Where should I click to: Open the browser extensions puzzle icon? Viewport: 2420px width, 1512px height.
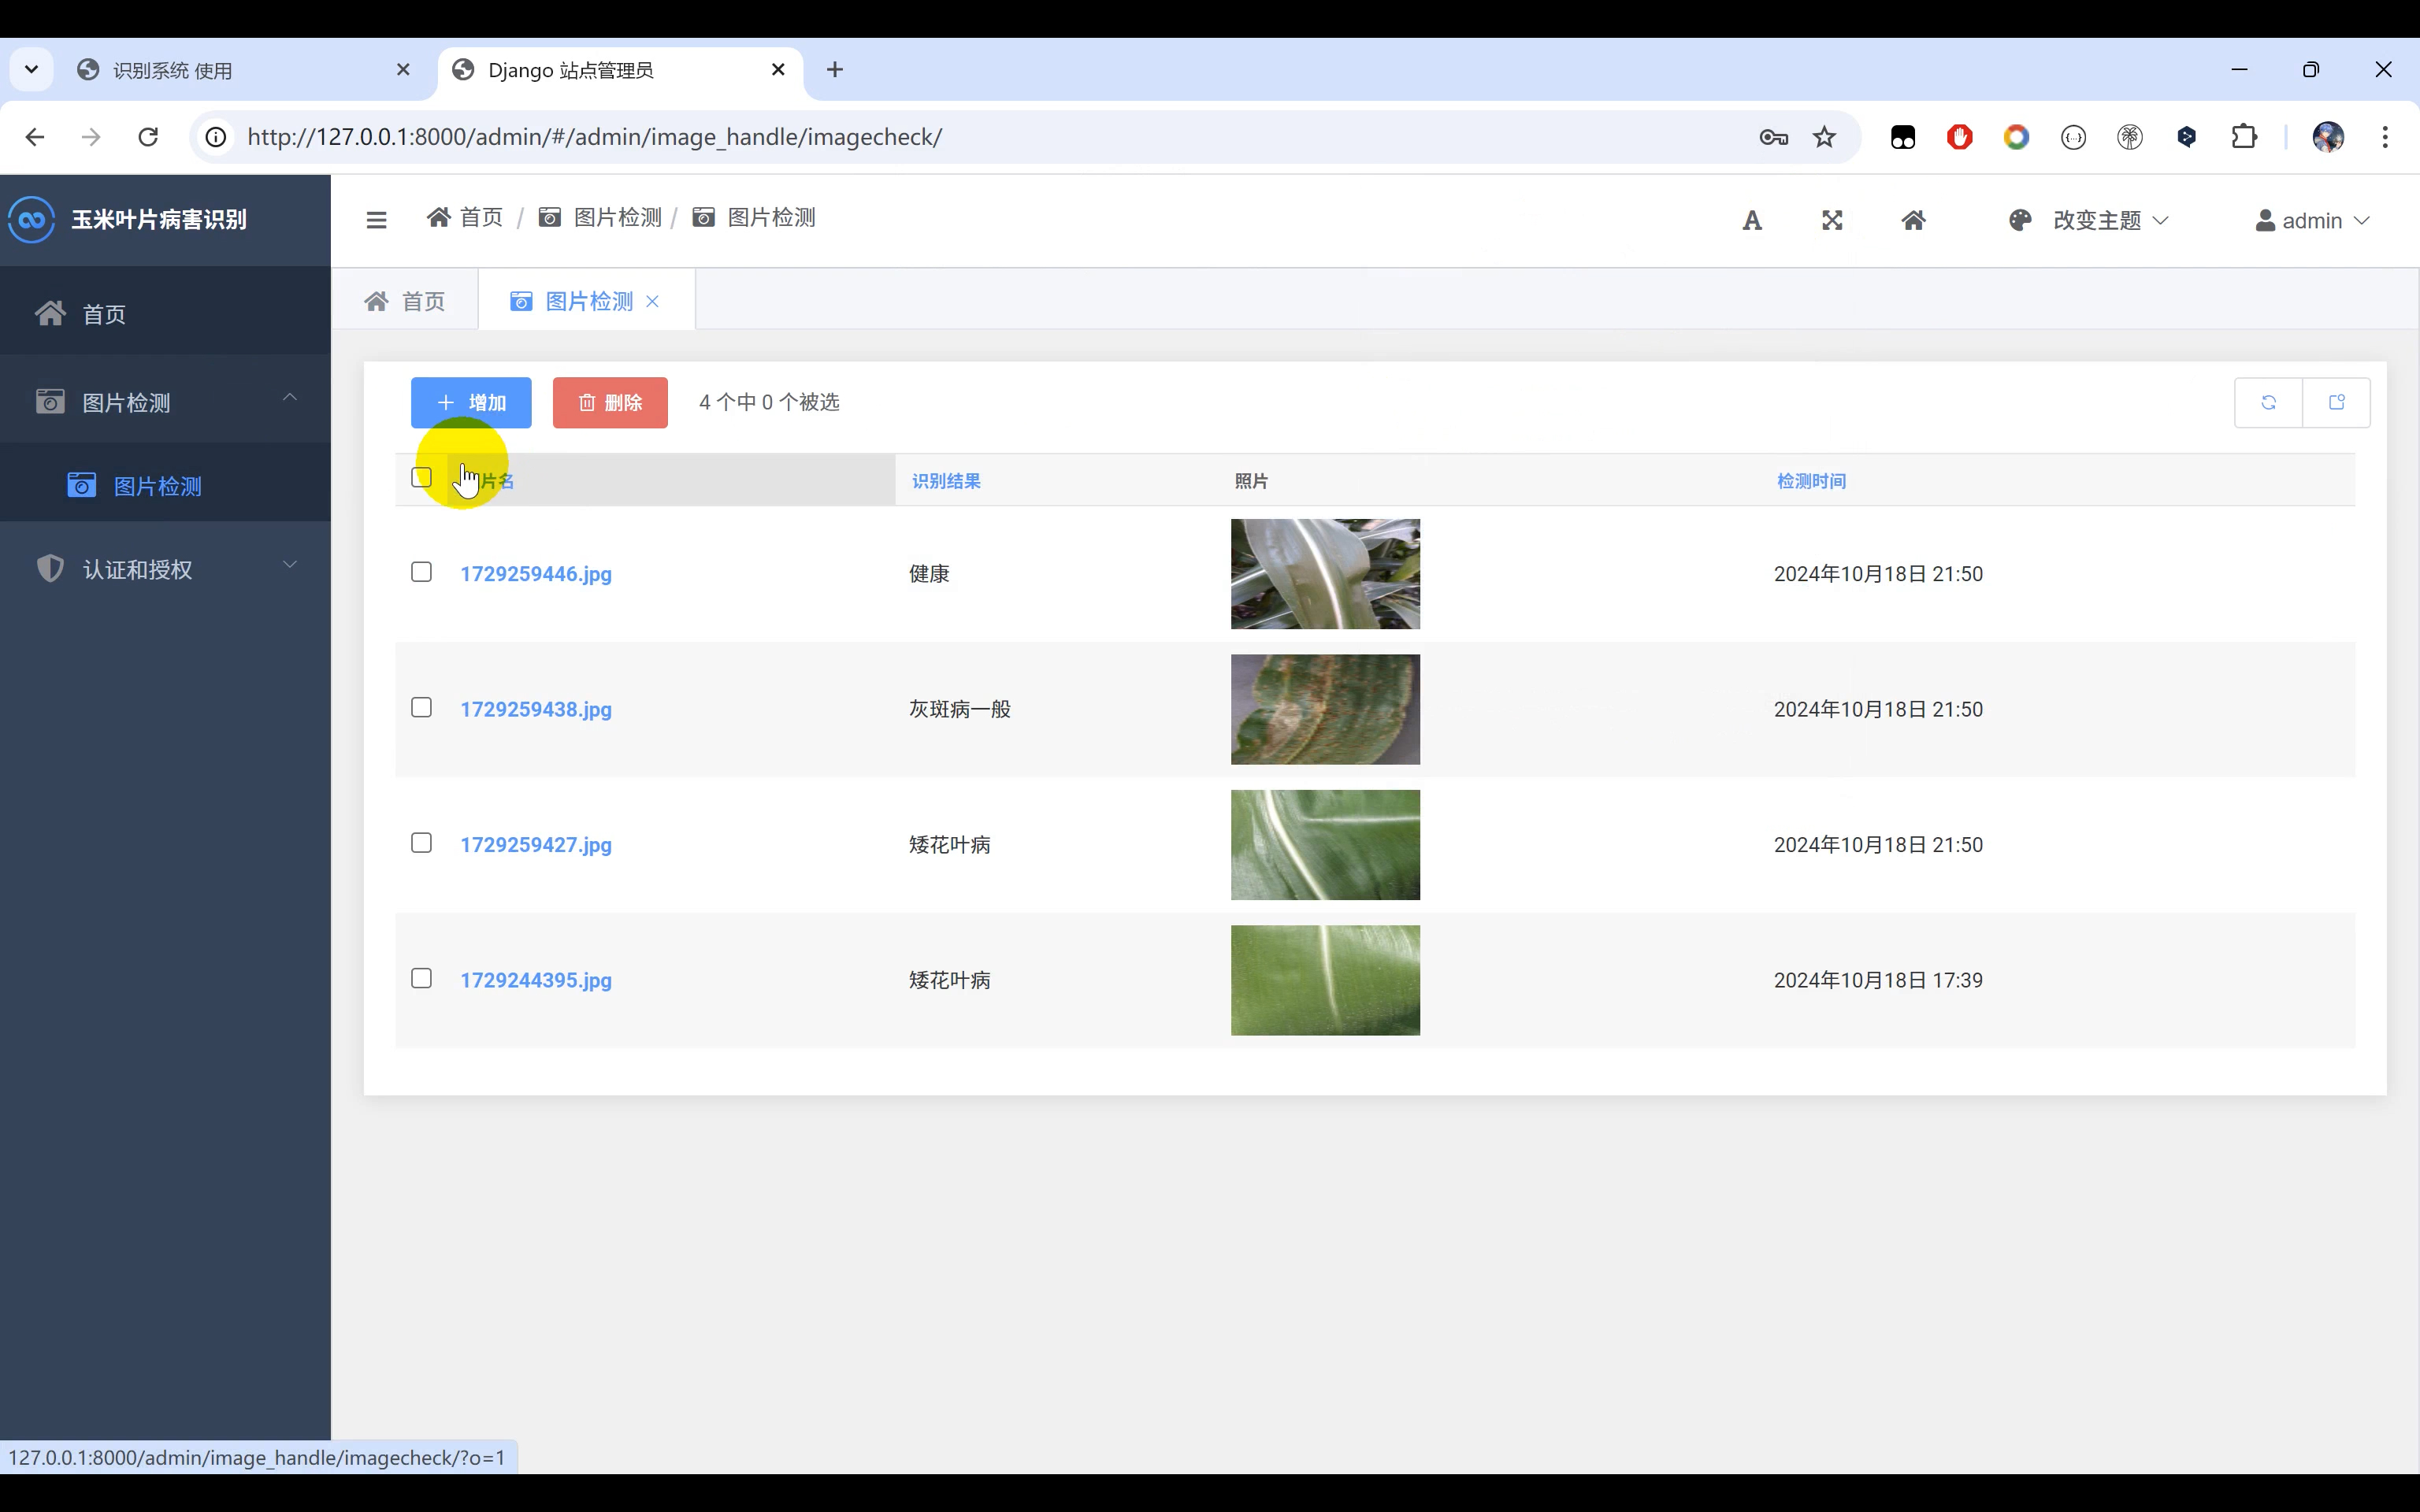(2244, 137)
